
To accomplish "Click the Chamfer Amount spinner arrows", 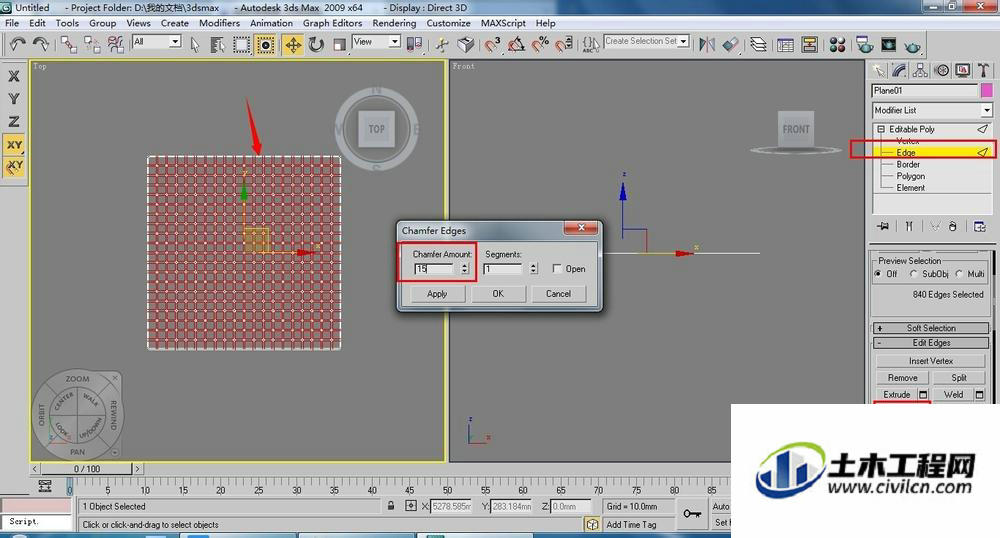I will point(465,269).
